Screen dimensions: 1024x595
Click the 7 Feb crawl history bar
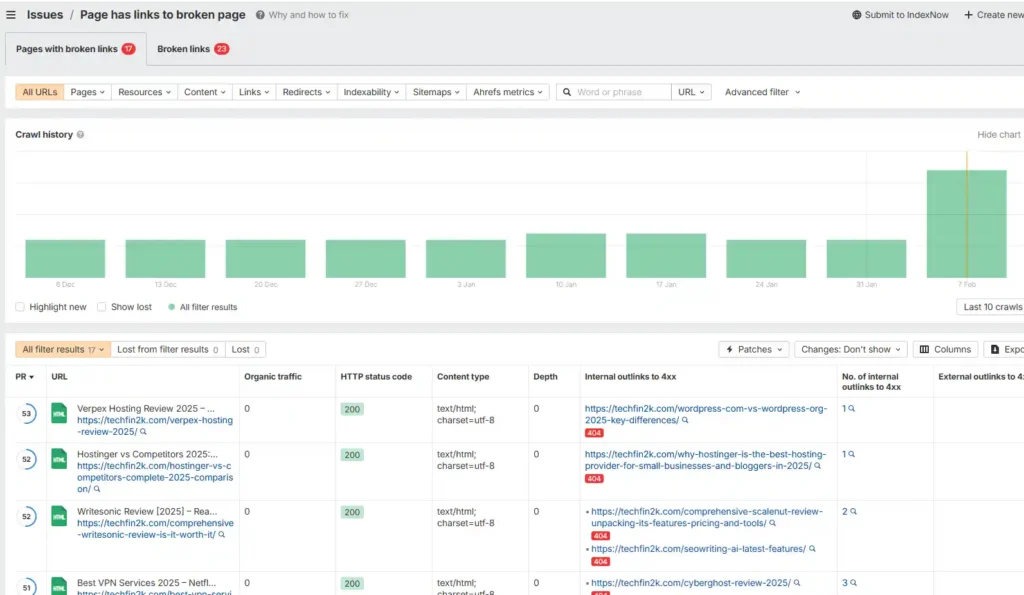[967, 224]
